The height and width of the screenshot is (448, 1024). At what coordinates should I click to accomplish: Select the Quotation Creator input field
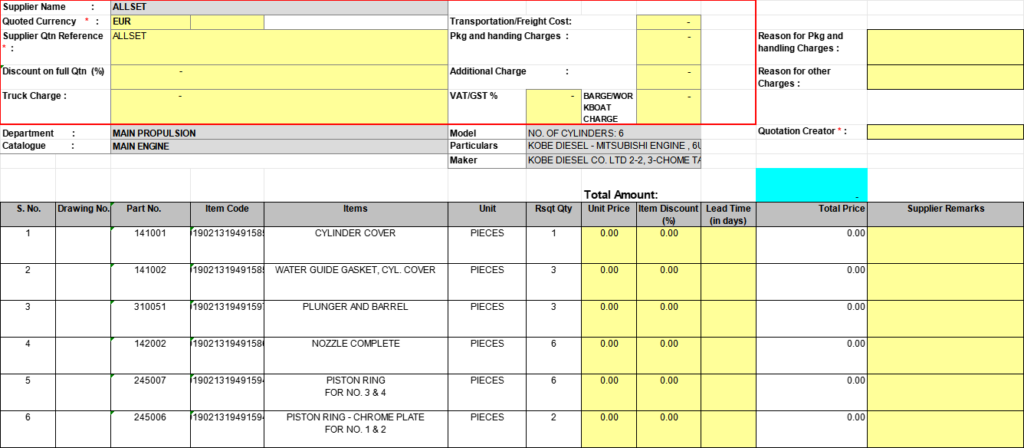coord(944,131)
